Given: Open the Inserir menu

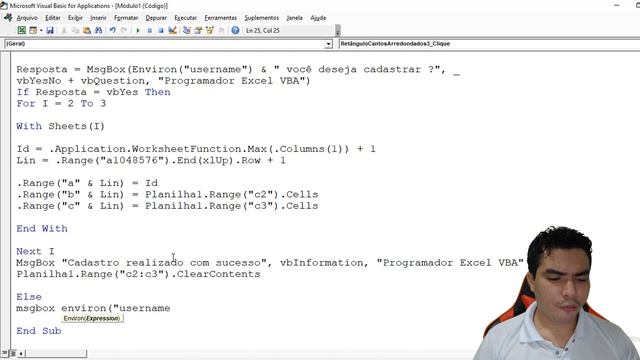Looking at the screenshot, I should 98,18.
